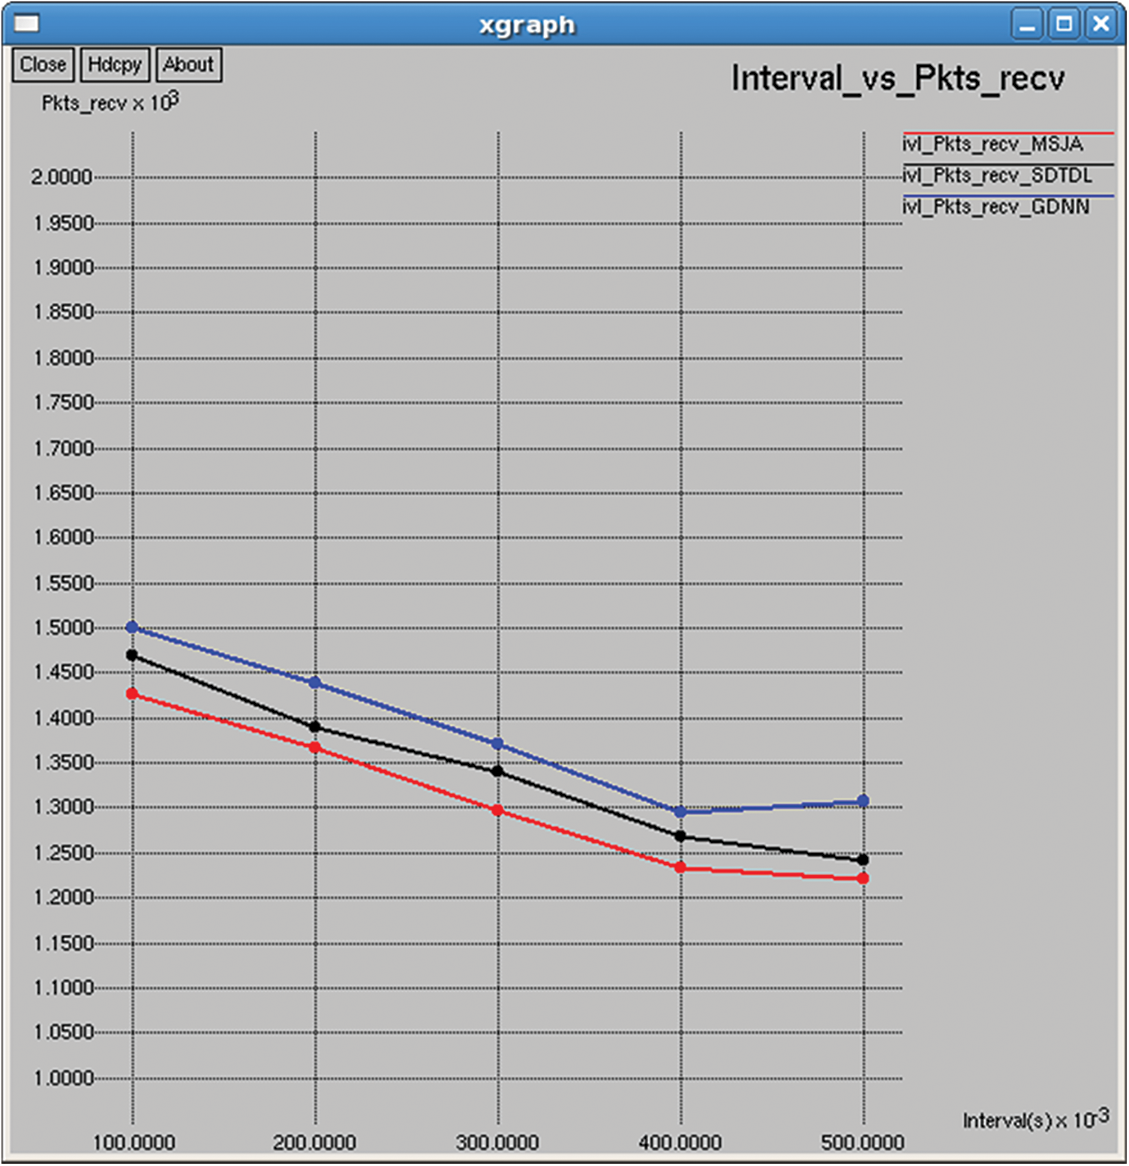Click the 300.0000 x-axis tick label
1129x1166 pixels.
click(497, 1142)
